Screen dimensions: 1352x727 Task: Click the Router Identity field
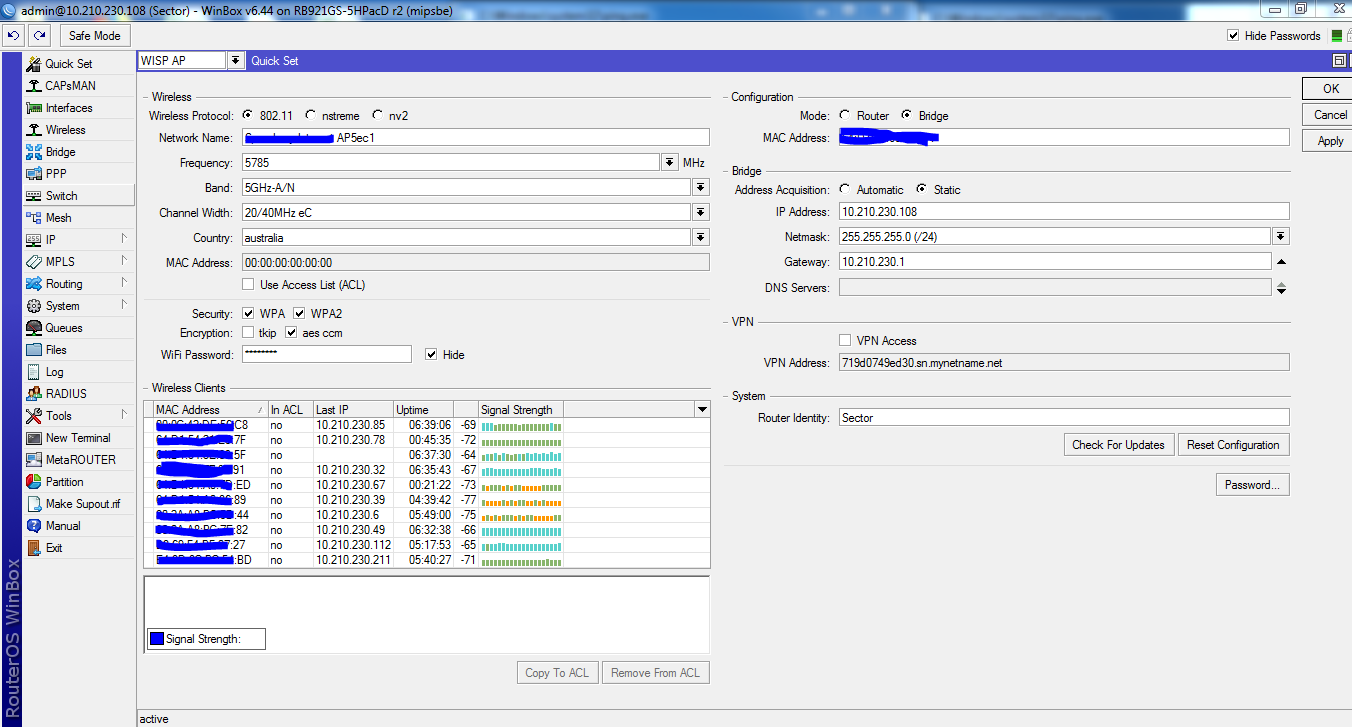pyautogui.click(x=1064, y=418)
